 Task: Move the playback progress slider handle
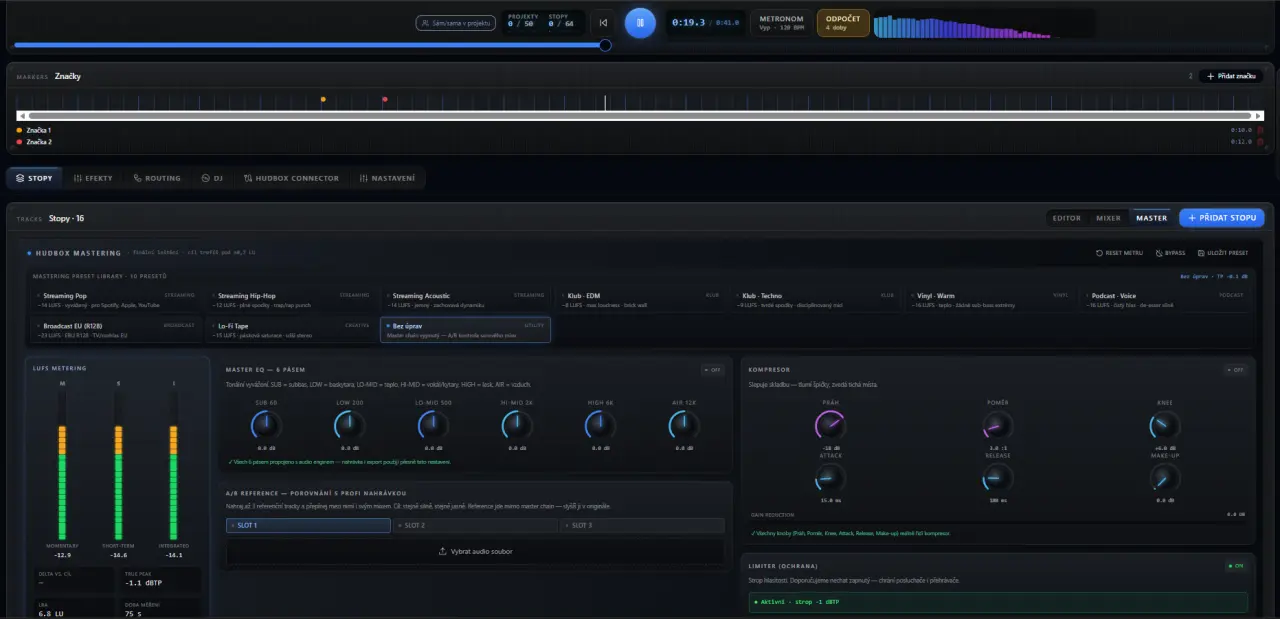pos(605,45)
